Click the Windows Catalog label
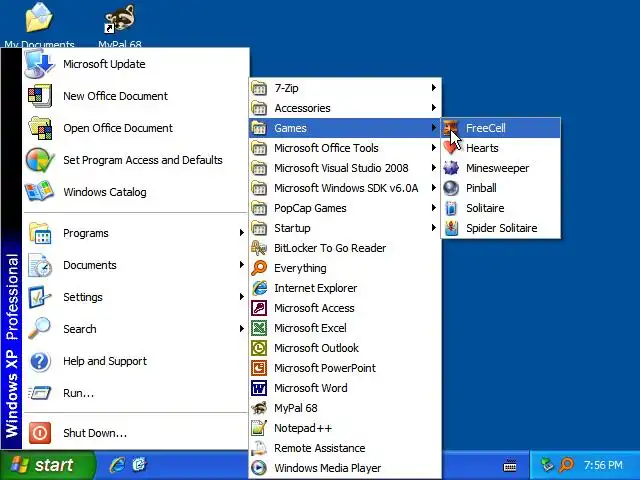This screenshot has width=640, height=480. click(104, 192)
